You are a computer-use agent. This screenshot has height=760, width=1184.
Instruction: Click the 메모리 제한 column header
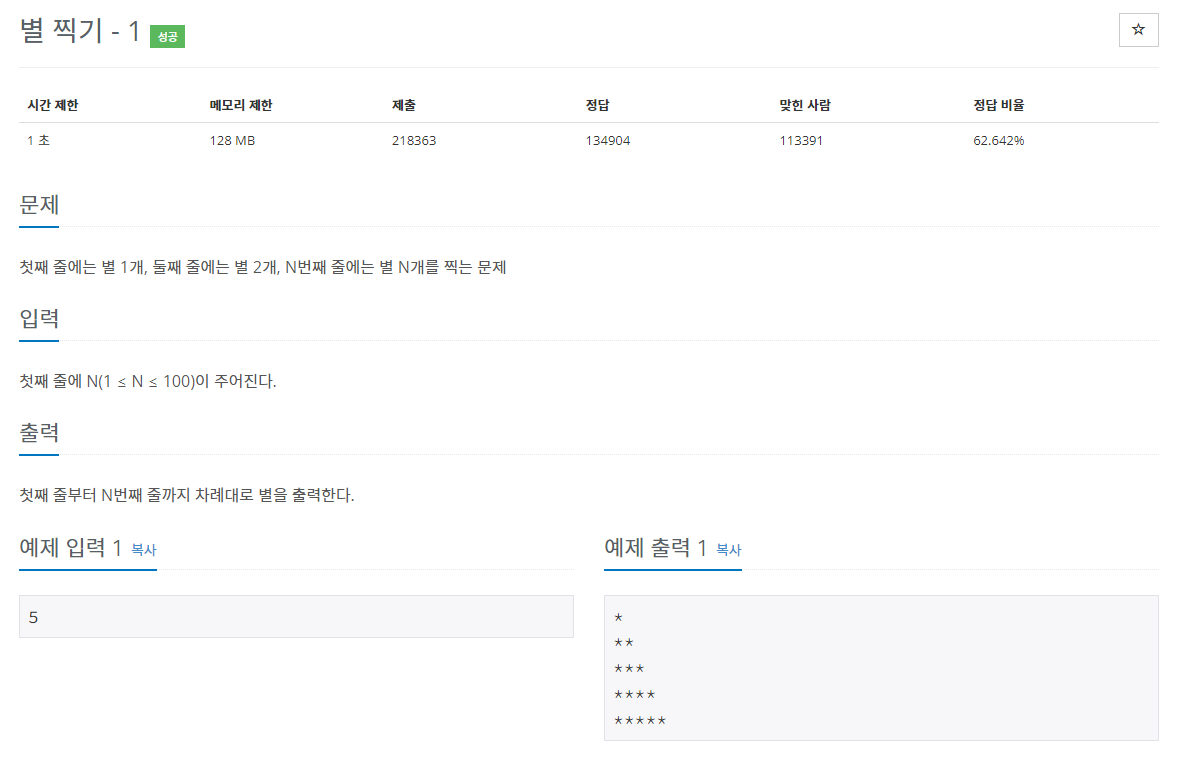coord(241,105)
